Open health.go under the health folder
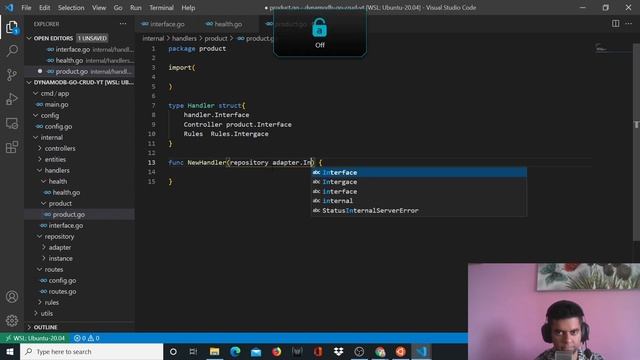Screen dimensions: 640x360 pyautogui.click(x=80, y=193)
